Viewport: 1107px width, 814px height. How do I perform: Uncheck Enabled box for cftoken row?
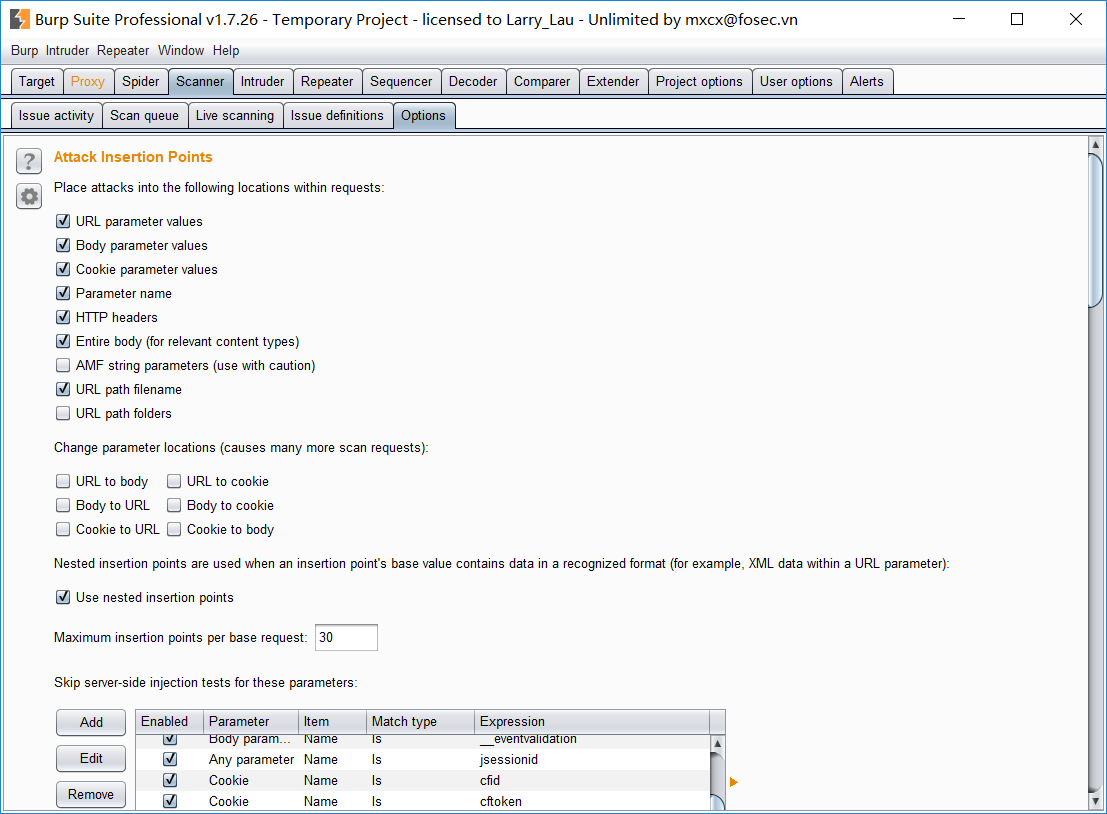click(x=169, y=801)
